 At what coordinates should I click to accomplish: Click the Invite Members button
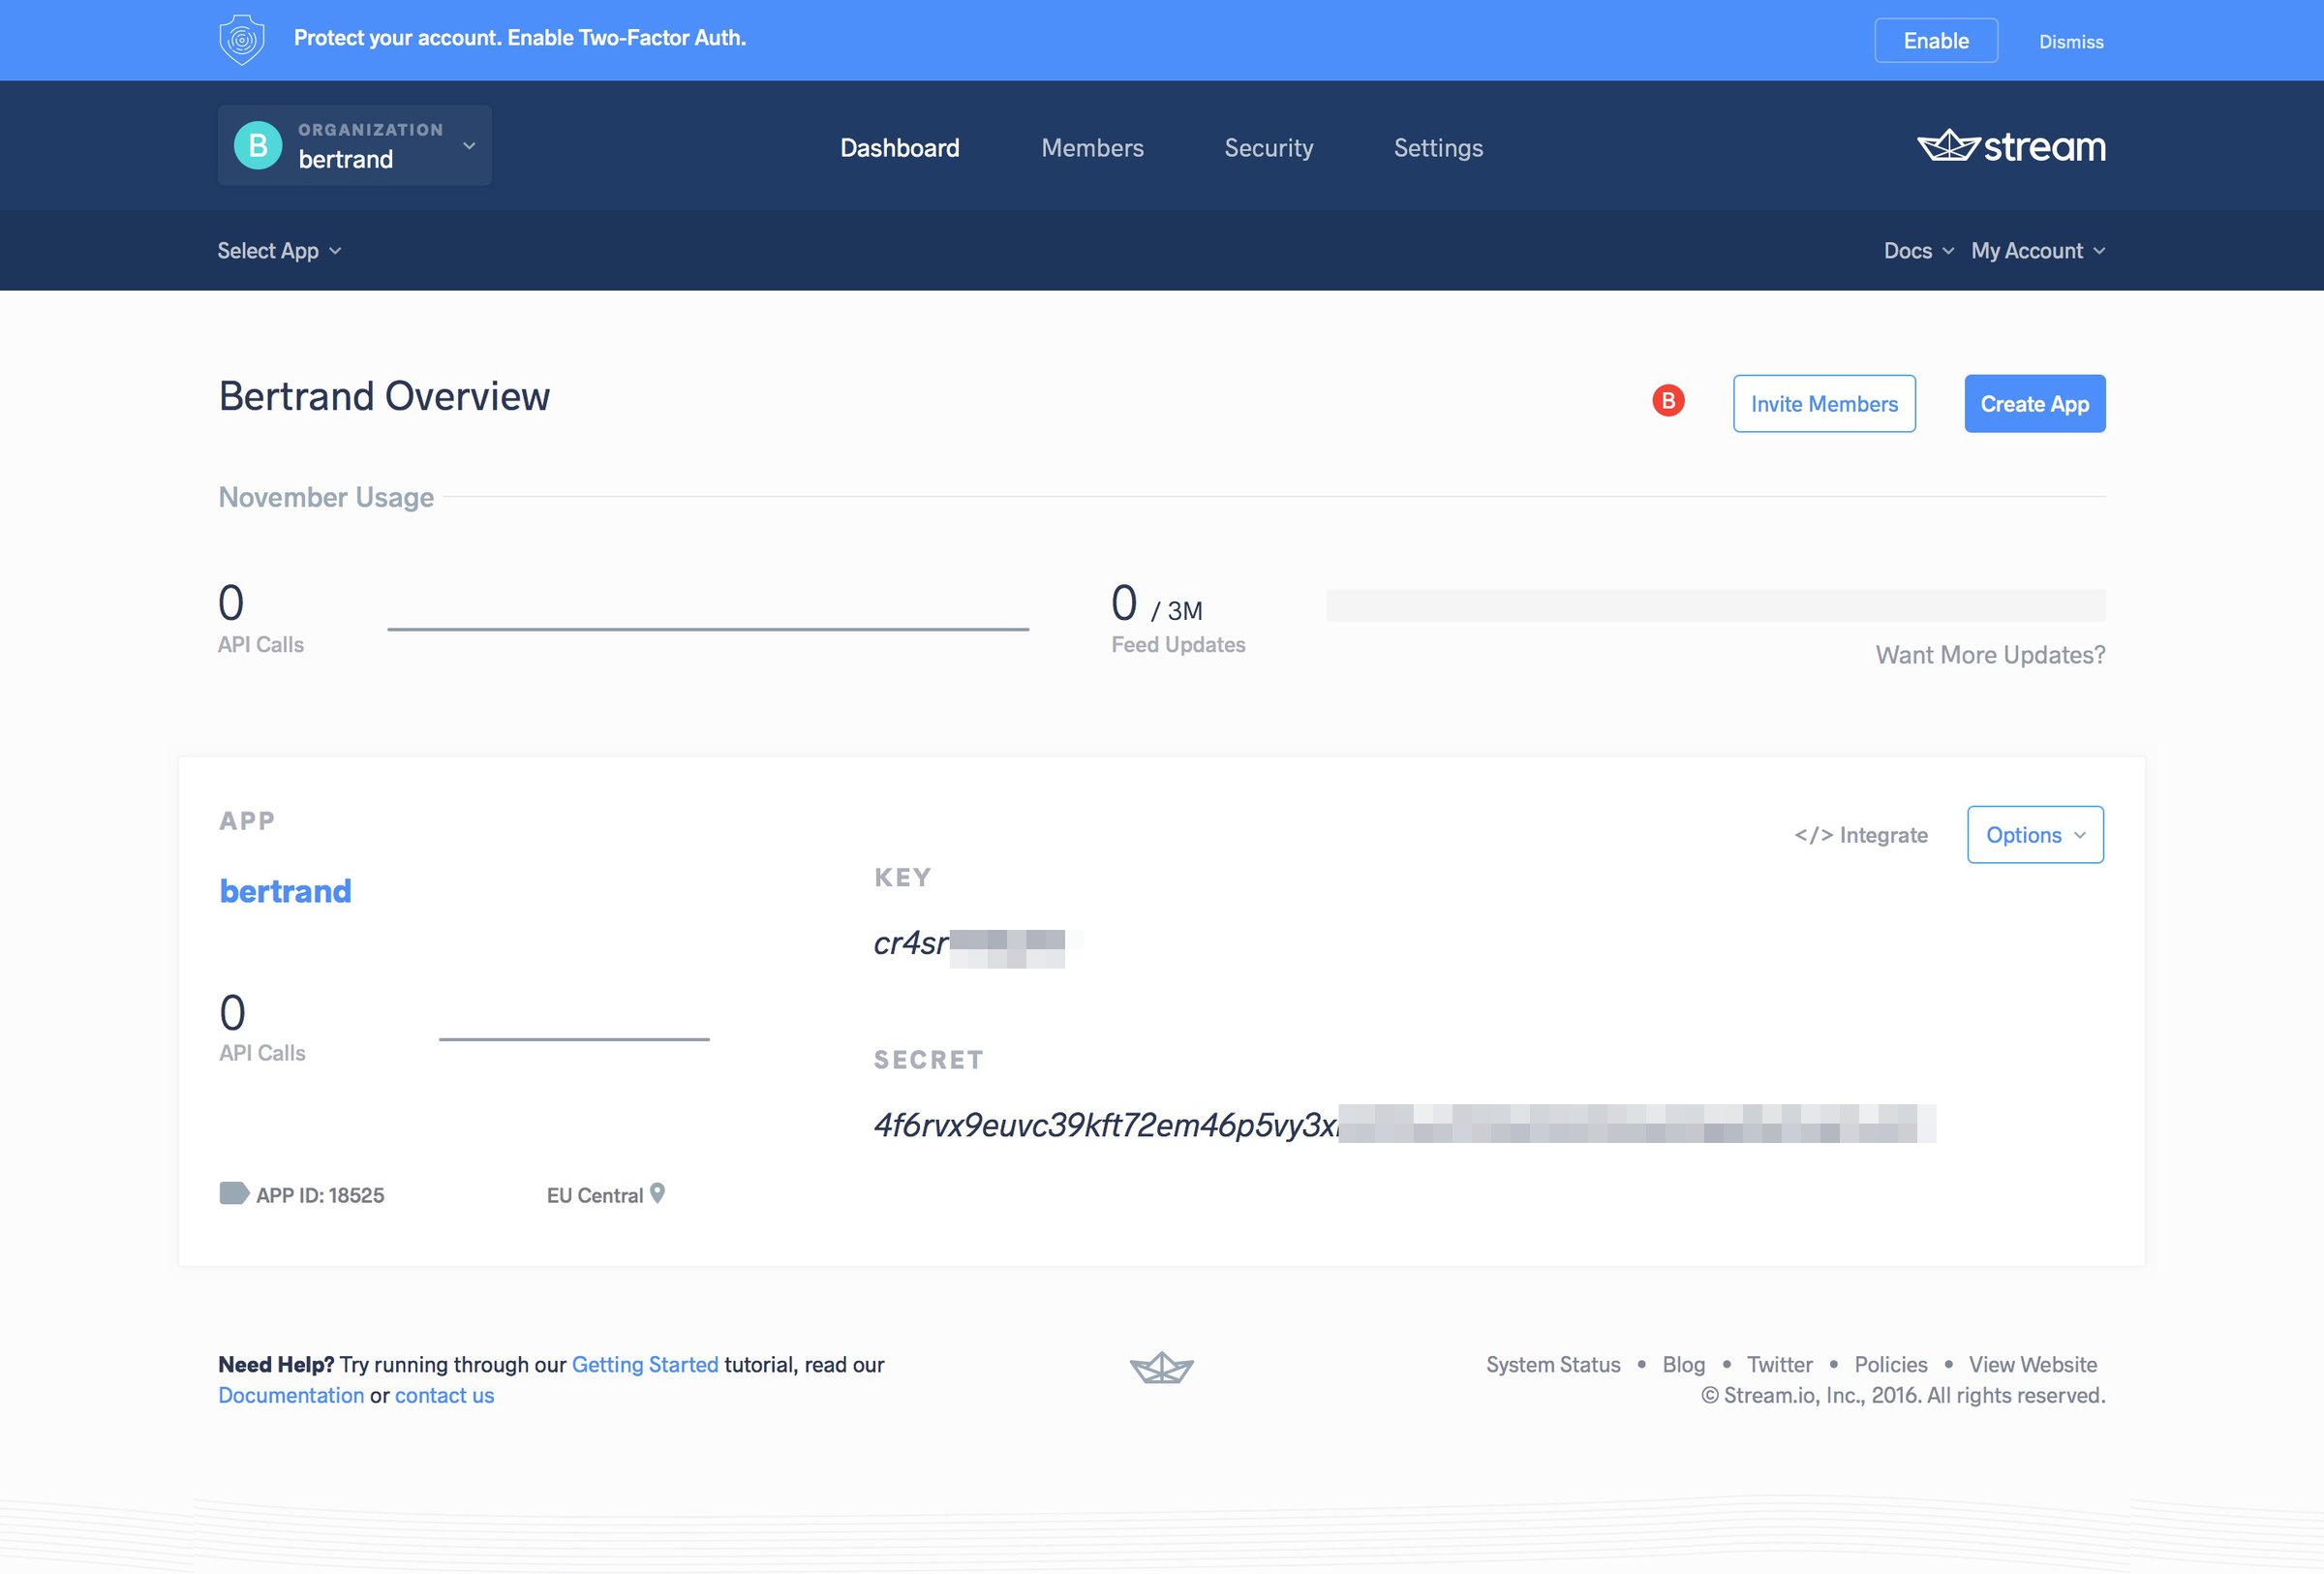click(x=1824, y=404)
